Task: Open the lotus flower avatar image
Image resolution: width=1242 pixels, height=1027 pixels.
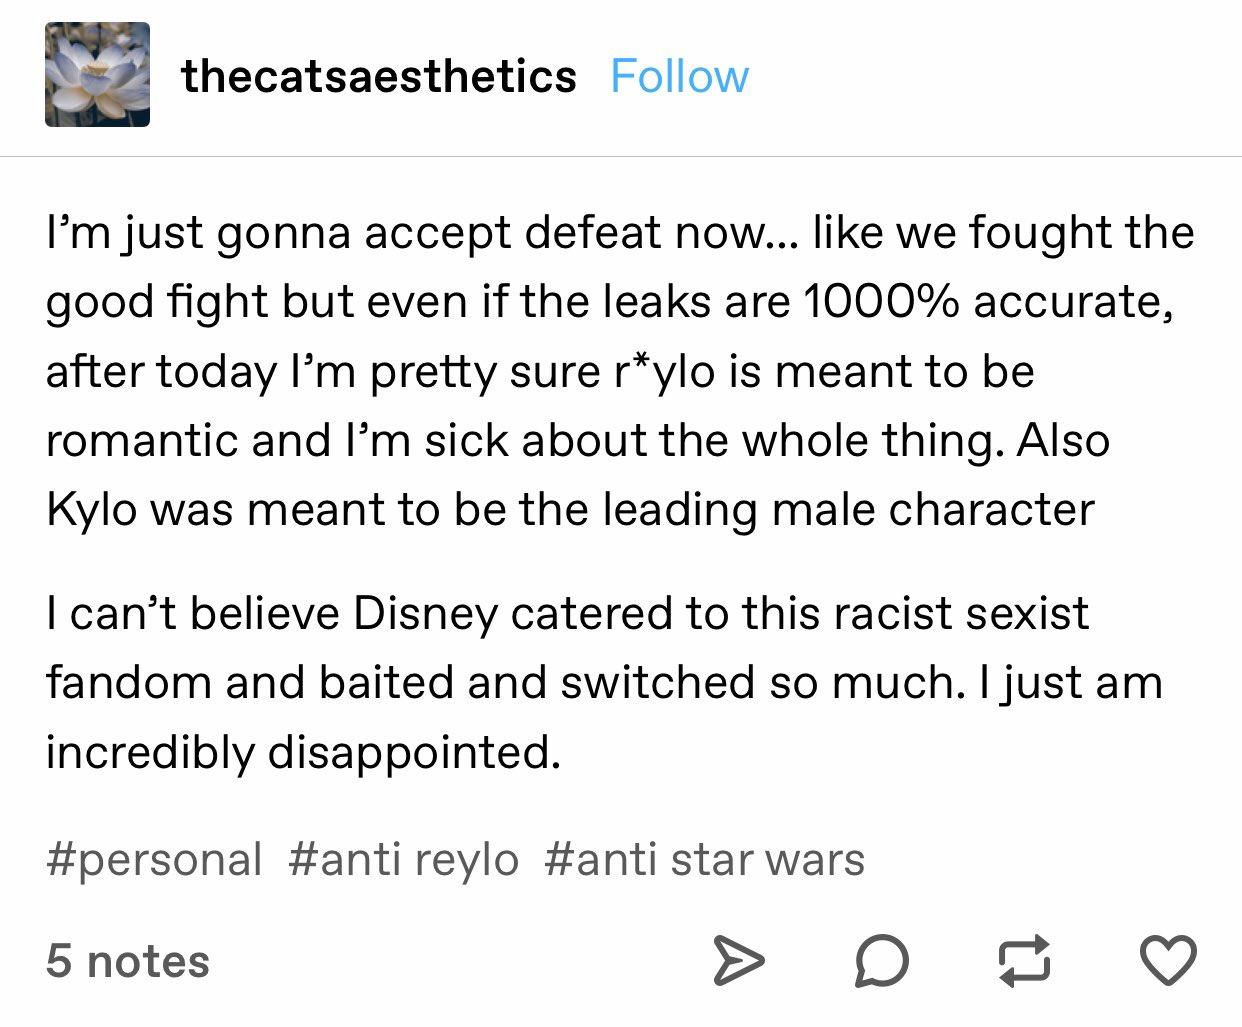Action: pos(97,75)
